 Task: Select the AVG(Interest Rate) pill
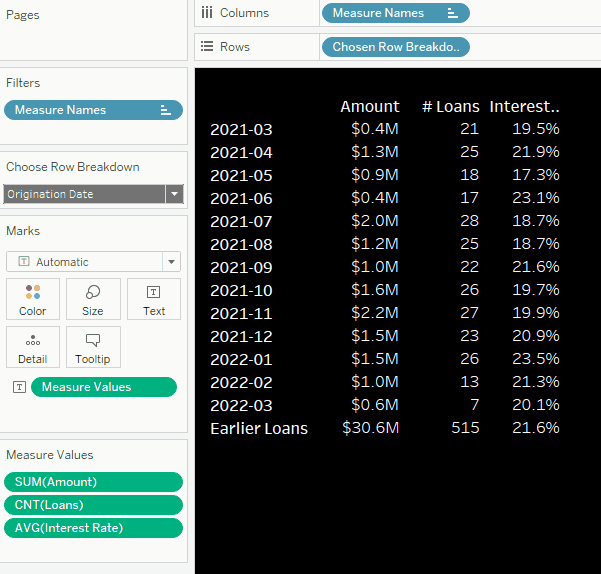pyautogui.click(x=93, y=528)
